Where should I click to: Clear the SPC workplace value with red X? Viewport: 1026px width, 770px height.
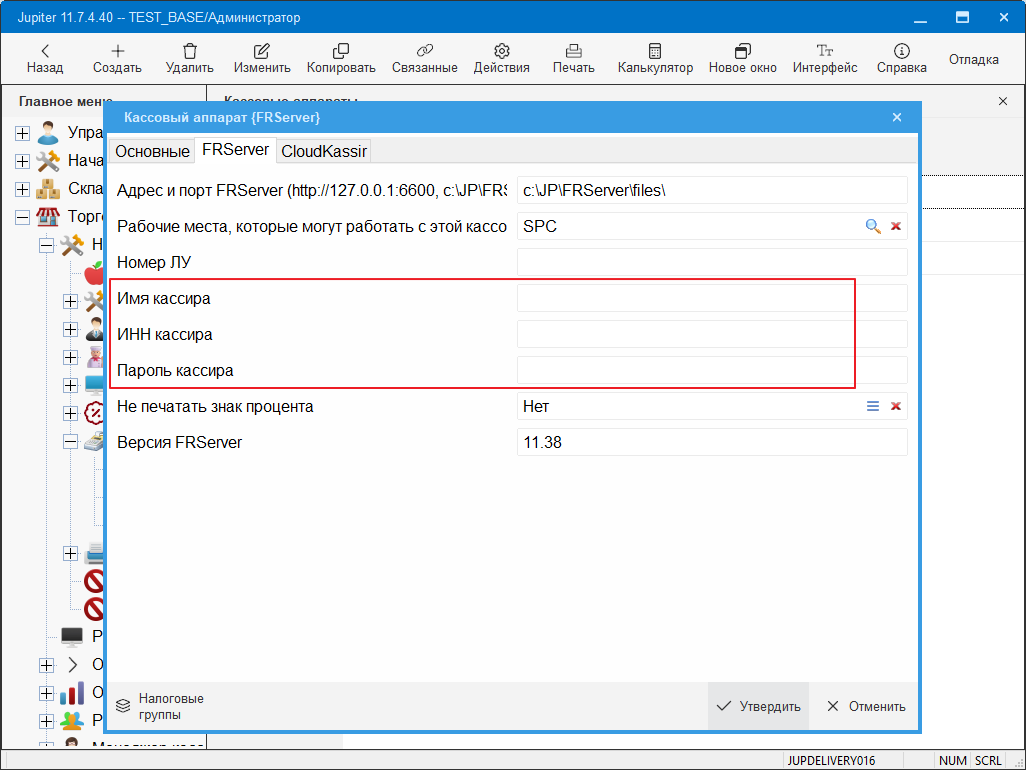[896, 227]
